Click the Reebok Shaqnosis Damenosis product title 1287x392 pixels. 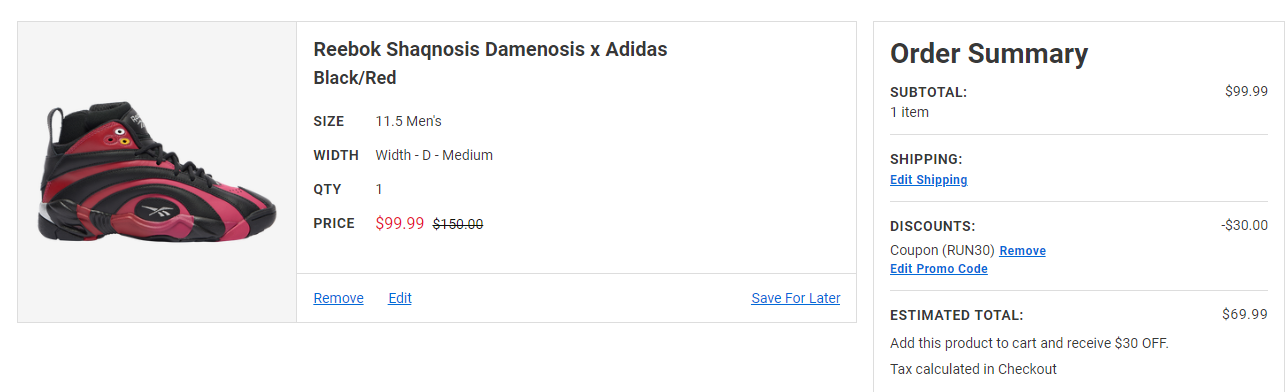490,49
